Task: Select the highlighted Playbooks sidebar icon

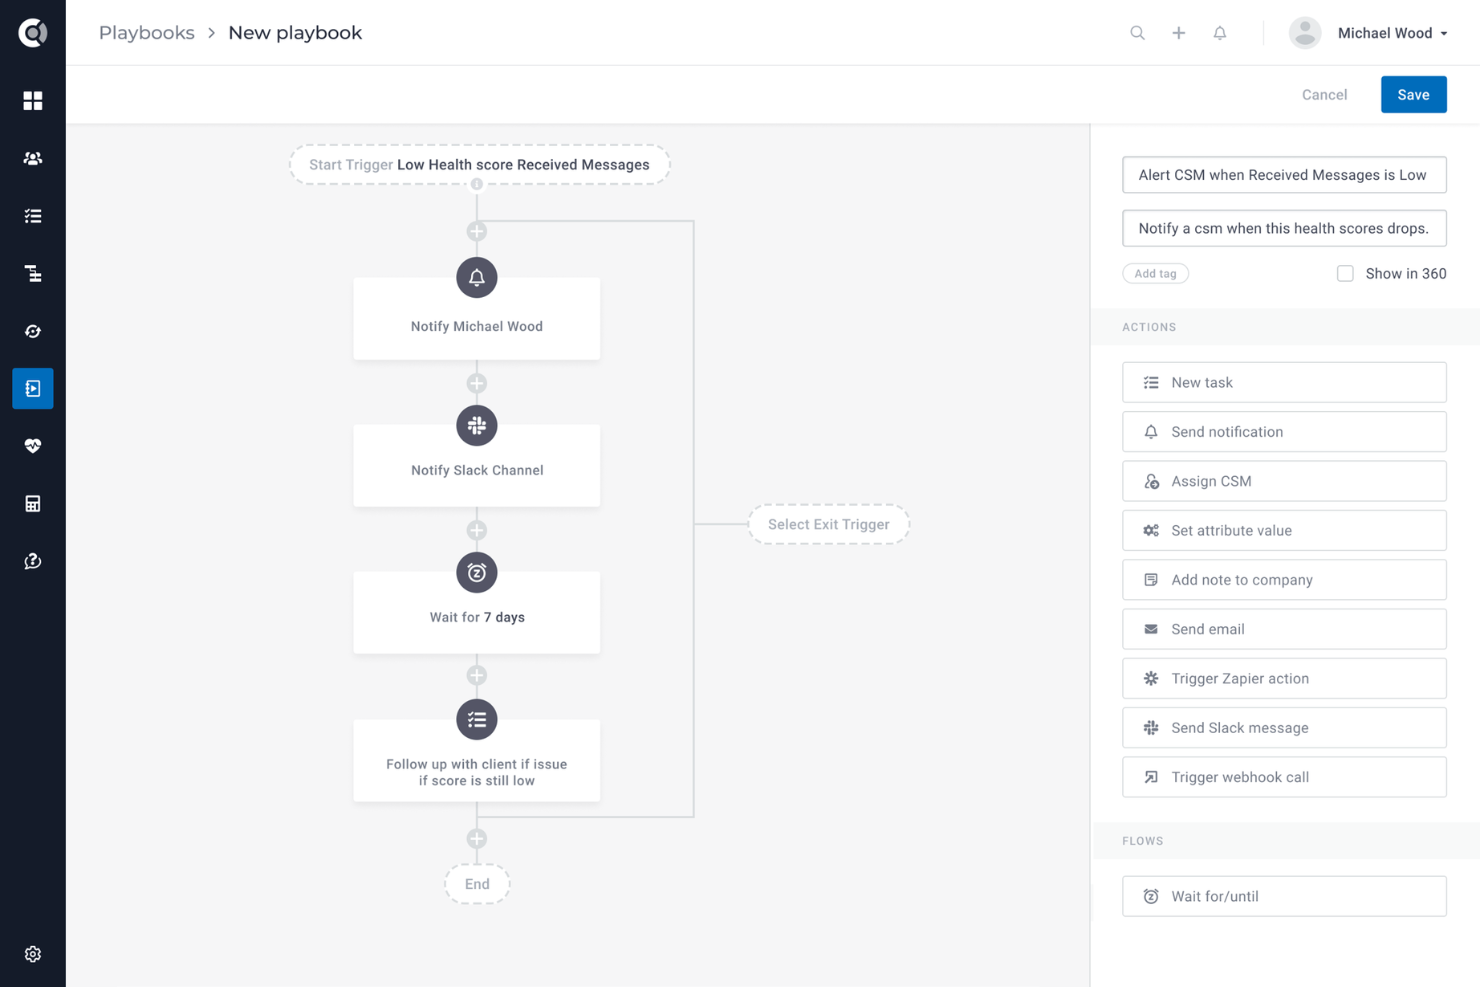Action: tap(33, 388)
